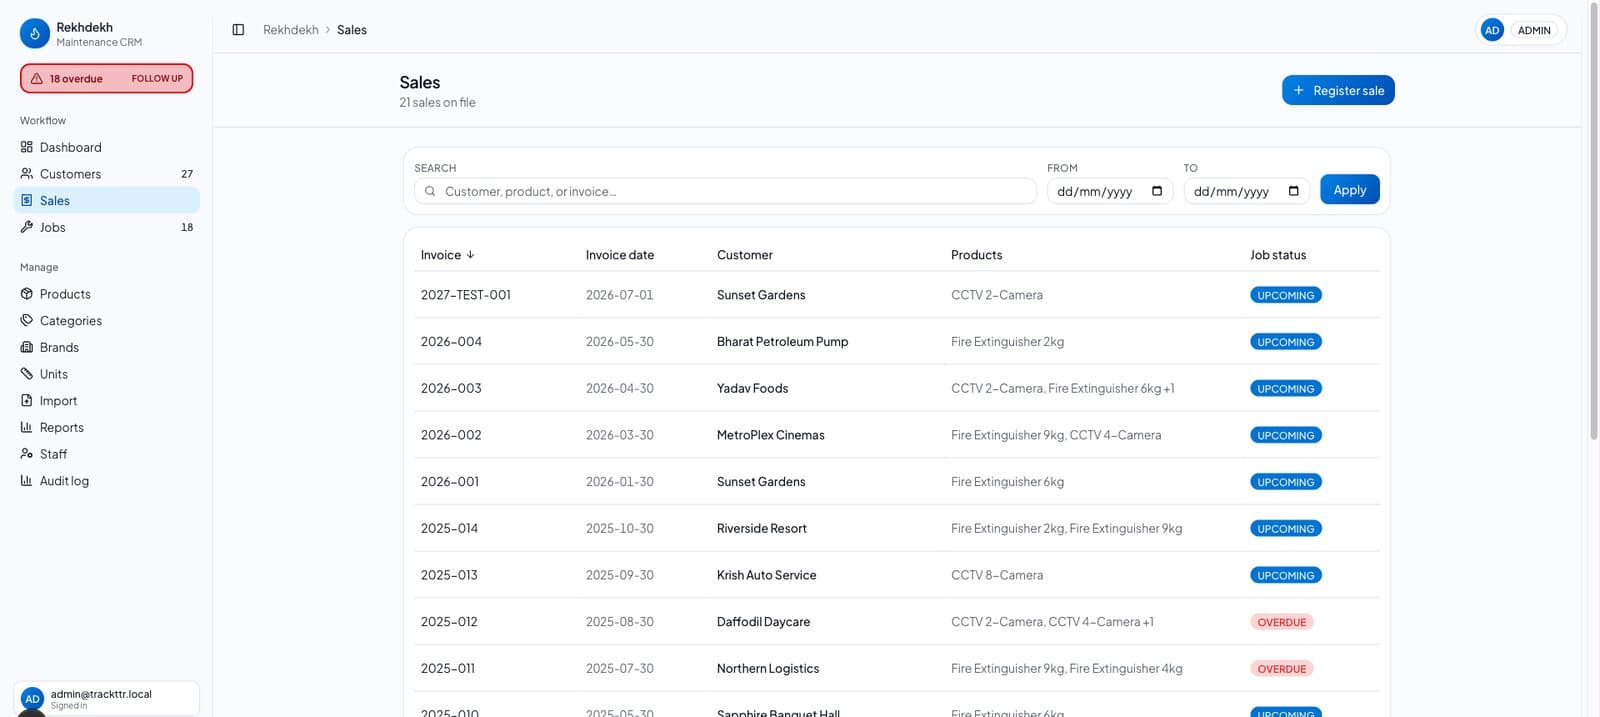Open the Reports menu item
The width and height of the screenshot is (1600, 717).
(x=107, y=427)
